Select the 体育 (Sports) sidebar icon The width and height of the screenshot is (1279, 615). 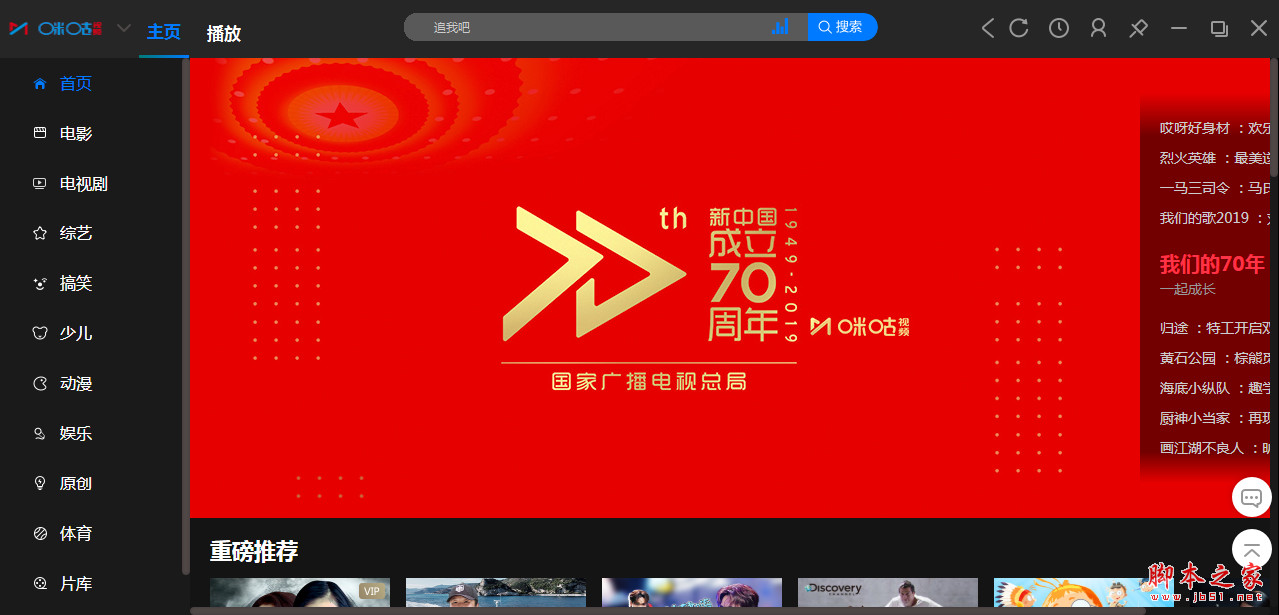(x=40, y=533)
